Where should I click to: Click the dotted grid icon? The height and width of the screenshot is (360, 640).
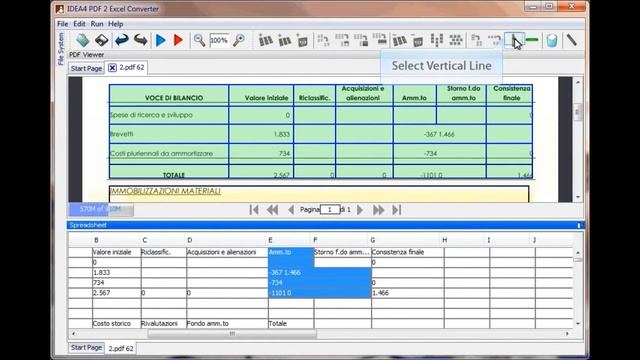click(456, 40)
